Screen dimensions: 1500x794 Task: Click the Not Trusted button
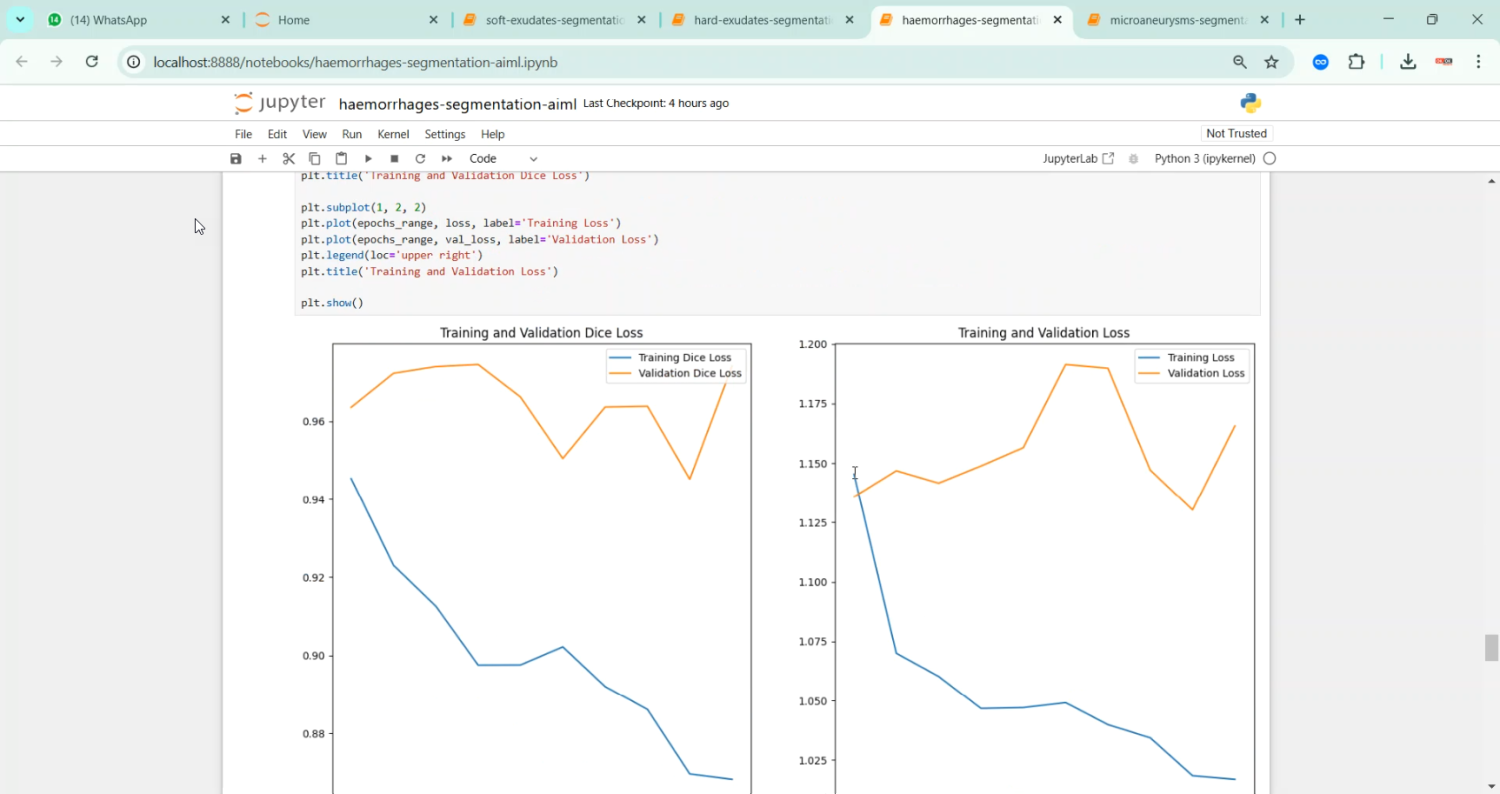pos(1236,134)
